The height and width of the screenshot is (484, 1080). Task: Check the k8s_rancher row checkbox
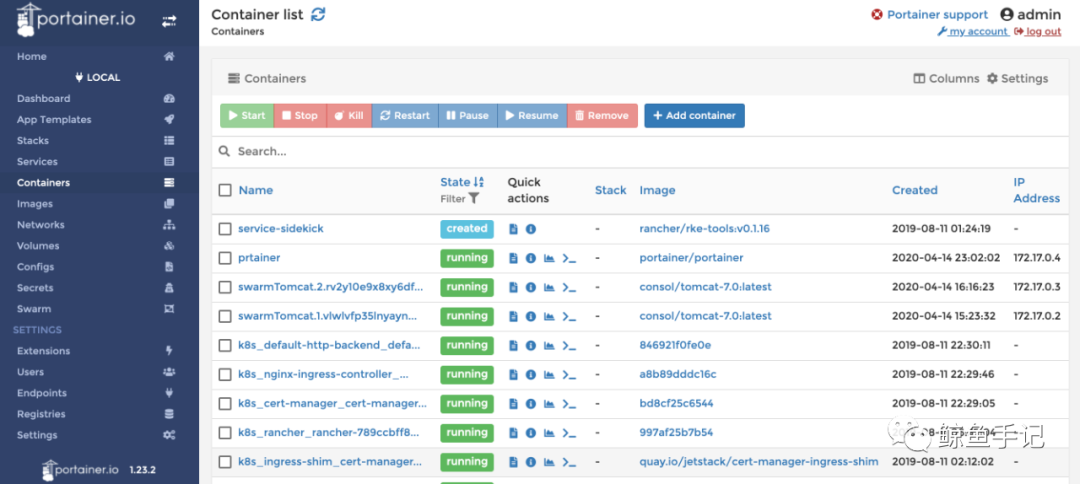click(x=225, y=433)
